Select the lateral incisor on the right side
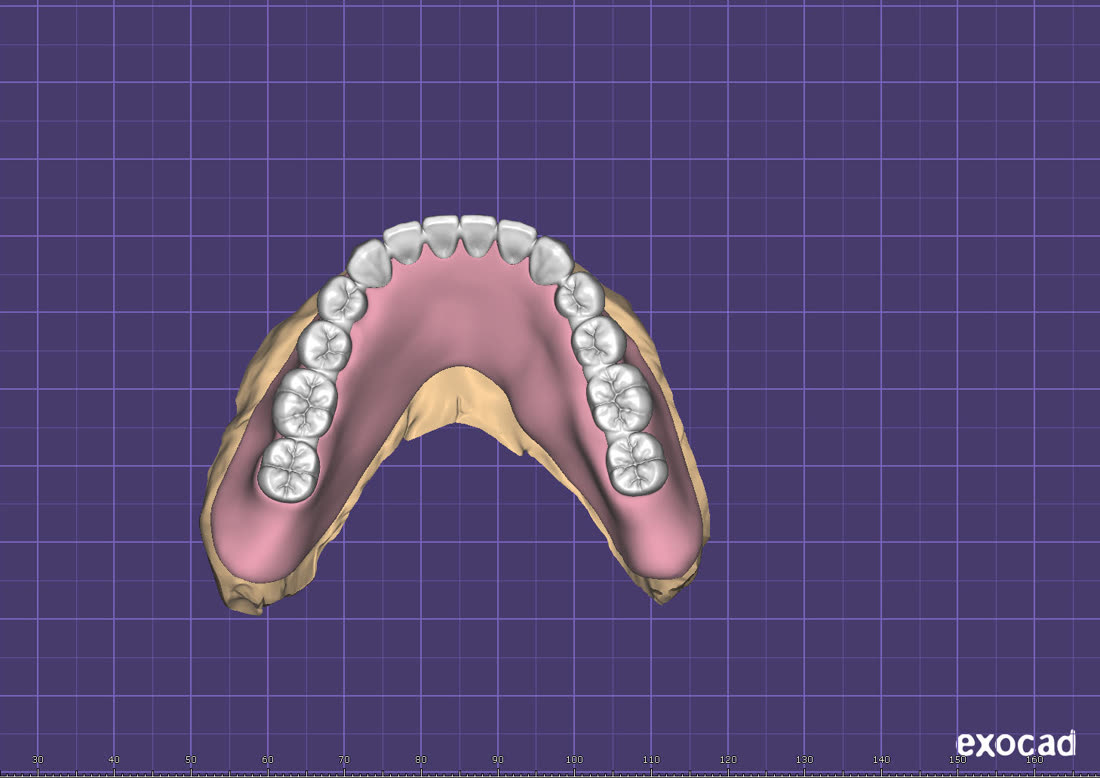 (x=517, y=241)
